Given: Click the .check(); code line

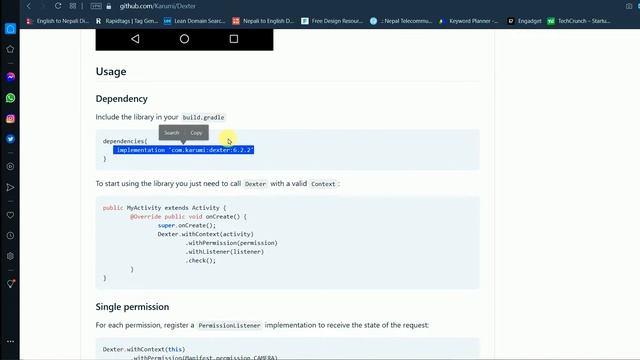Looking at the screenshot, I should pyautogui.click(x=200, y=260).
